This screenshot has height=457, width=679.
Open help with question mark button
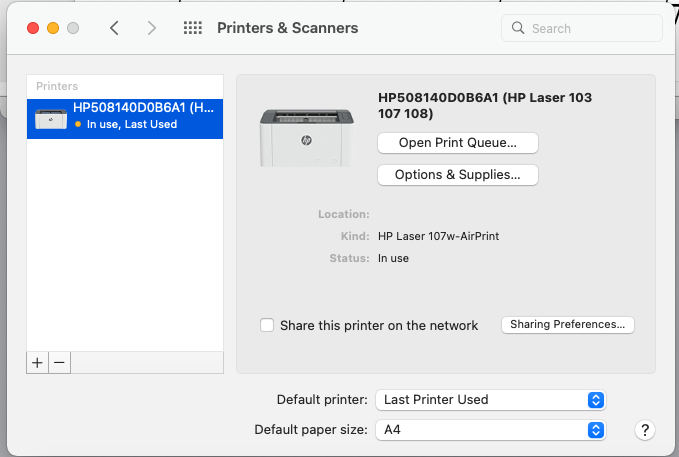[645, 430]
